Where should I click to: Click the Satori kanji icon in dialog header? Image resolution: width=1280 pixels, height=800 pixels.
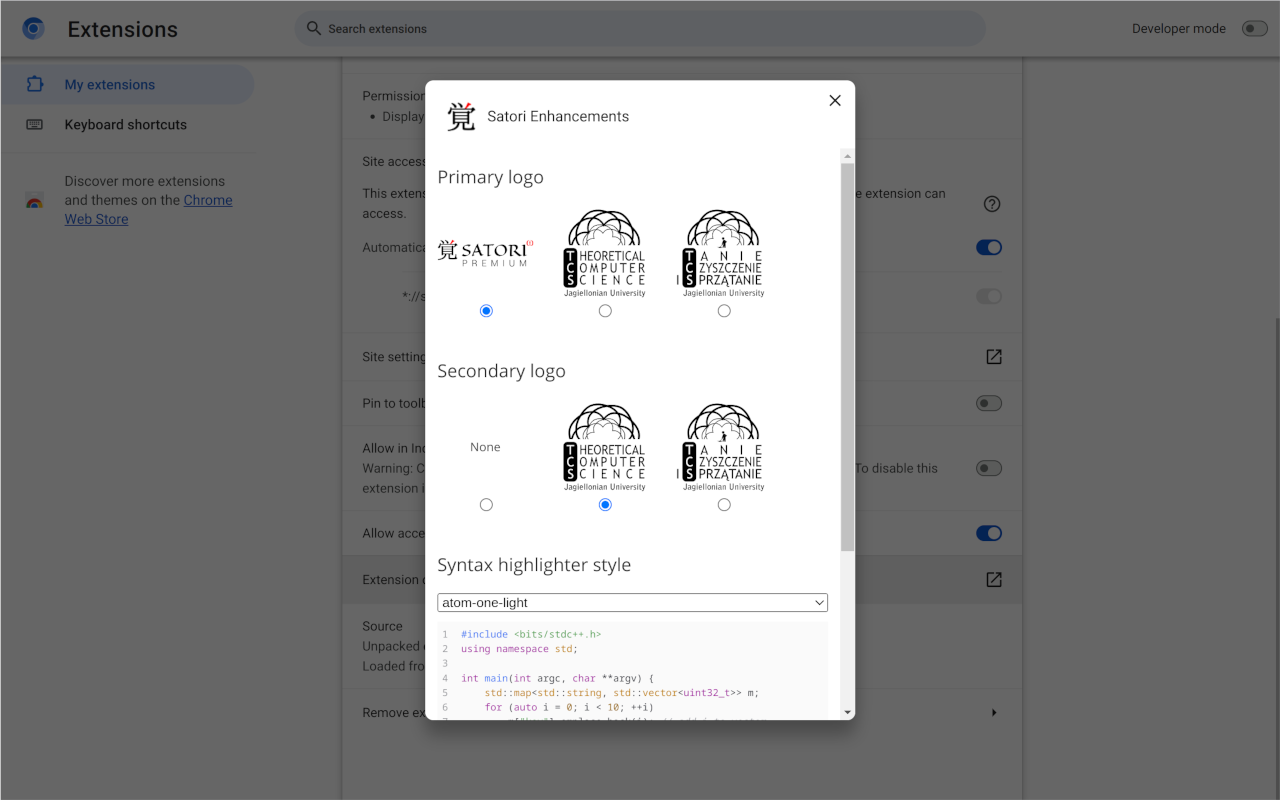tap(461, 116)
